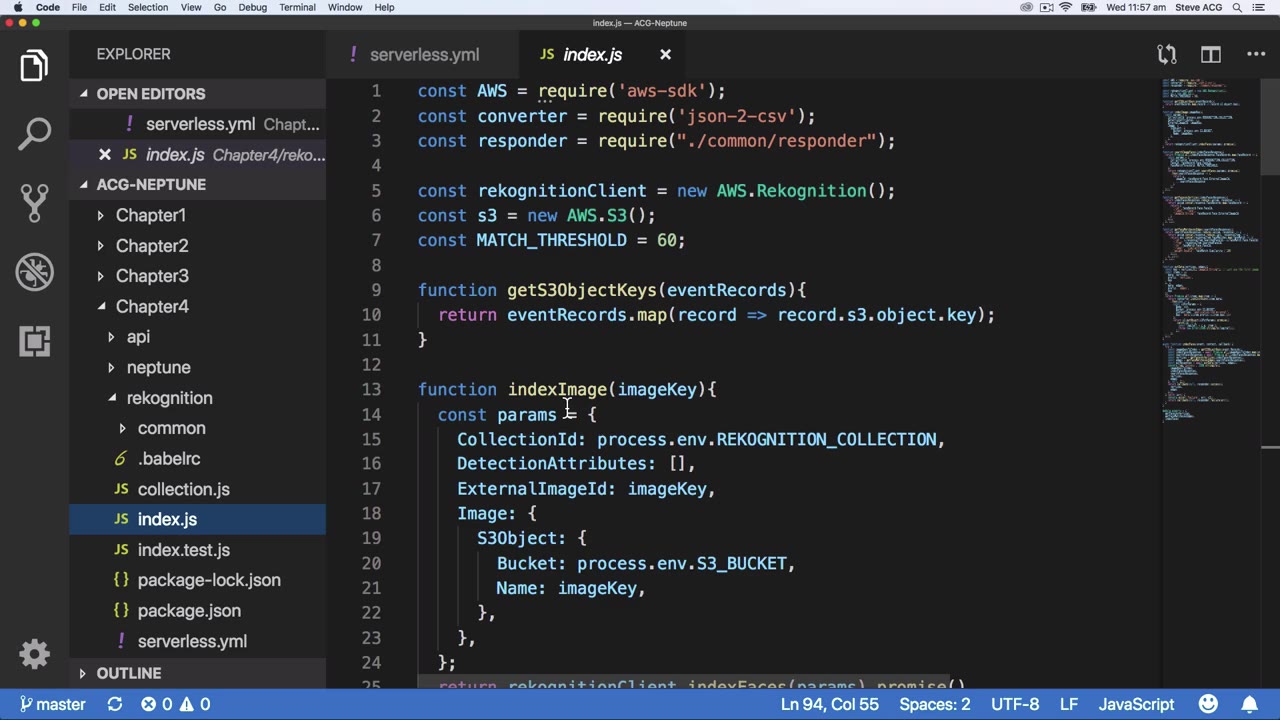Image resolution: width=1280 pixels, height=720 pixels.
Task: Open the Manage gear menu
Action: coord(34,654)
